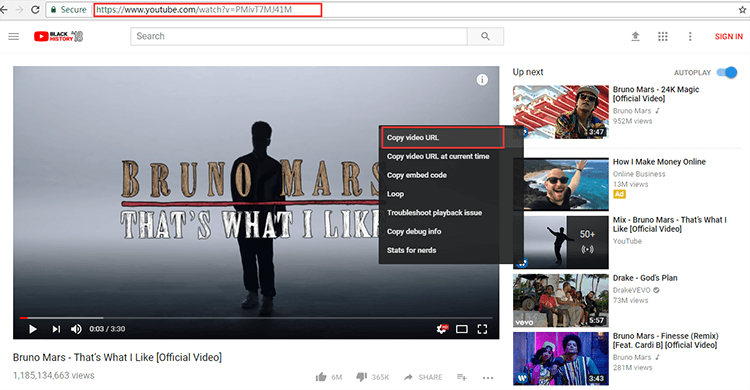Skip to the next video

click(x=56, y=329)
